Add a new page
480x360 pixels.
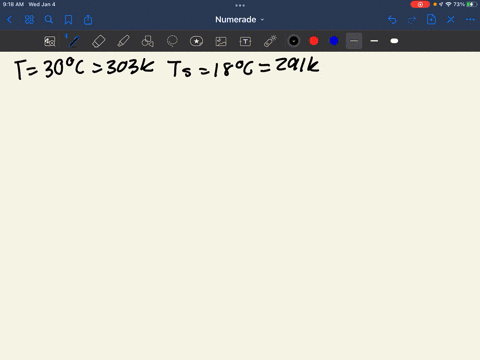(431, 20)
